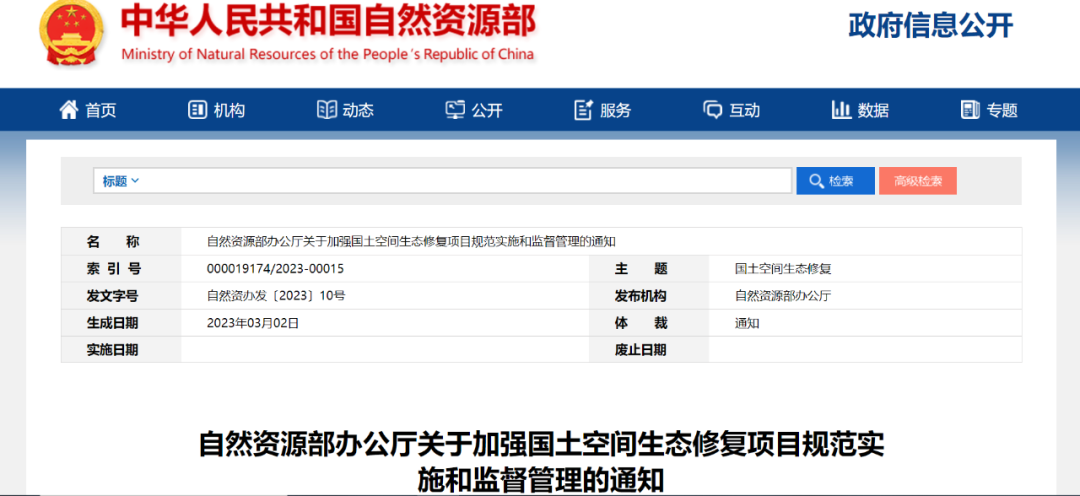Click the 动态 open-book icon

pyautogui.click(x=327, y=110)
